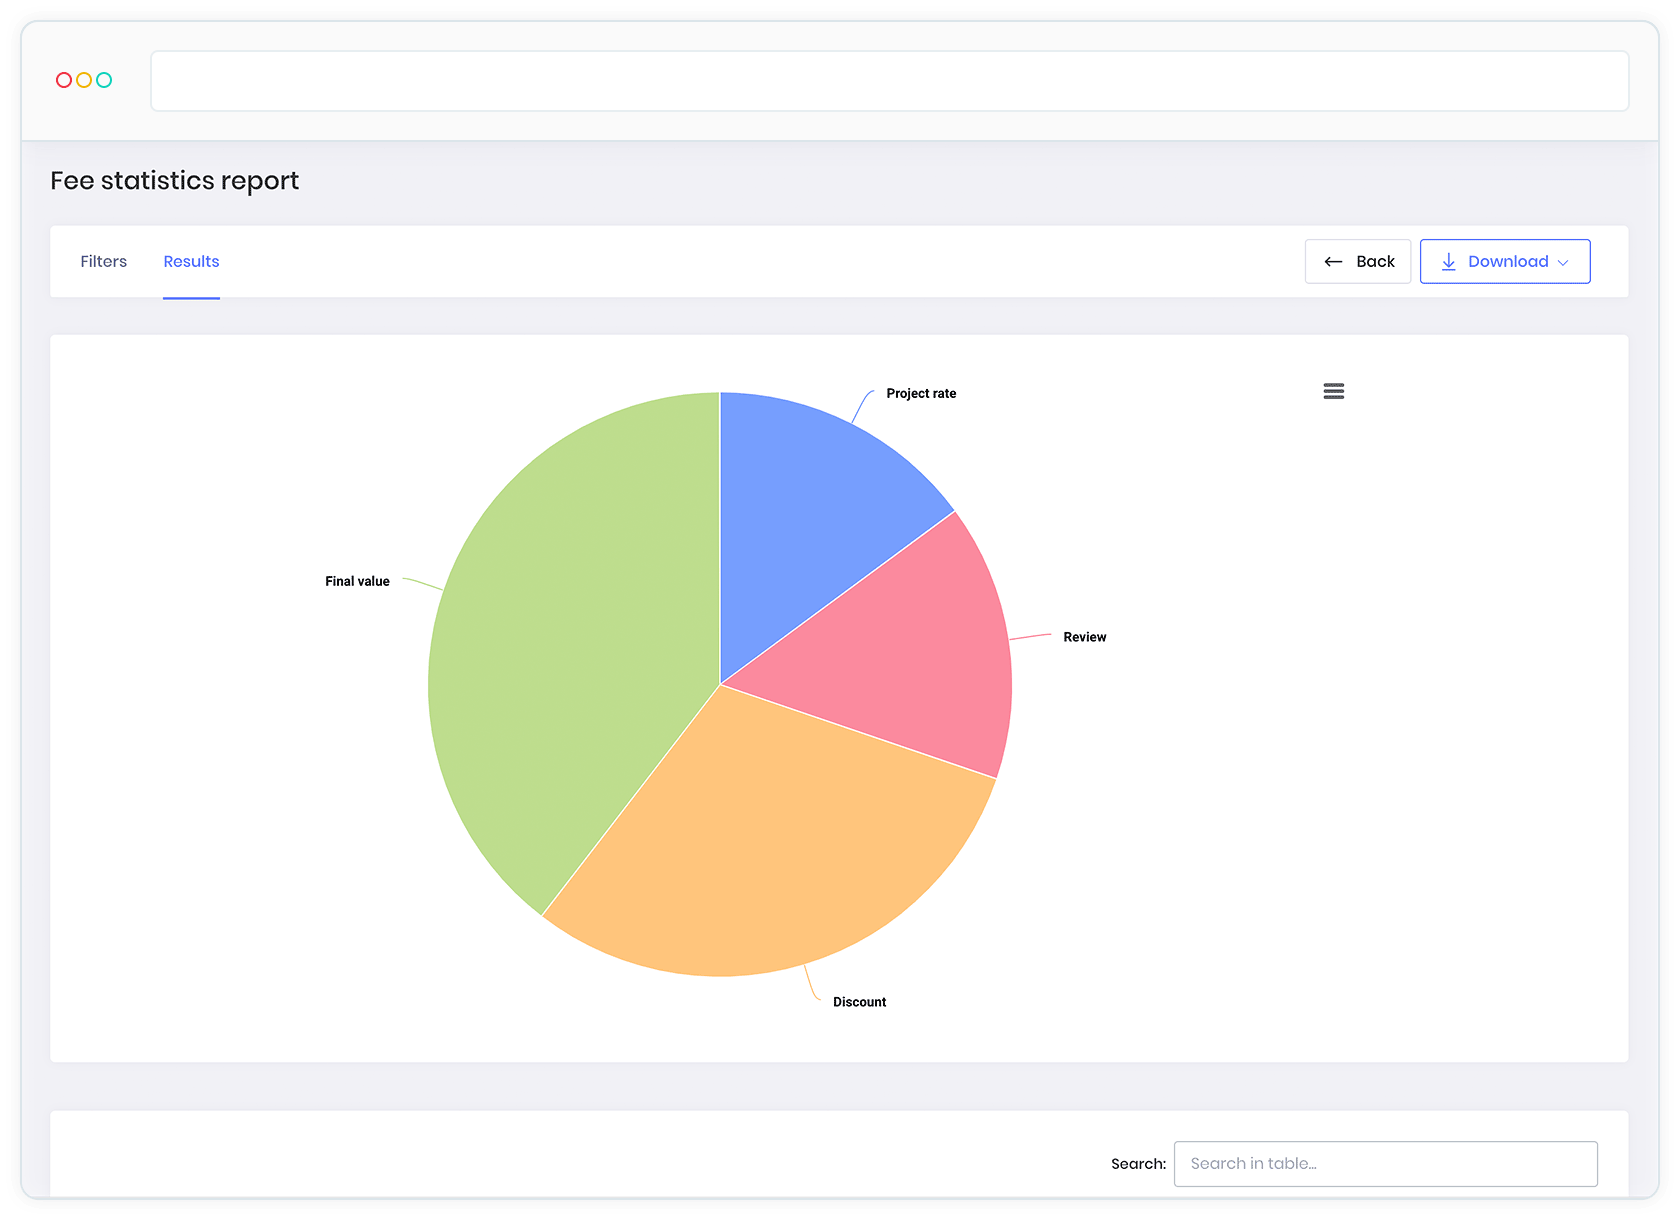Open the Download dropdown
The height and width of the screenshot is (1220, 1680).
pos(1505,261)
